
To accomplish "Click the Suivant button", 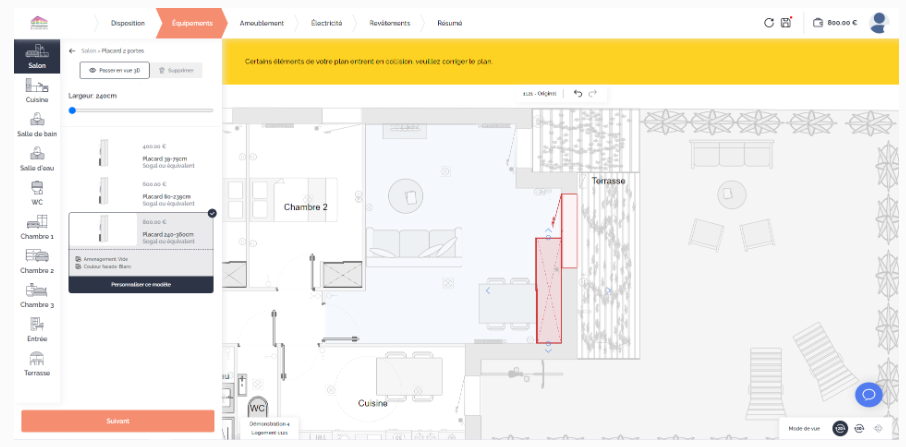I will point(118,421).
